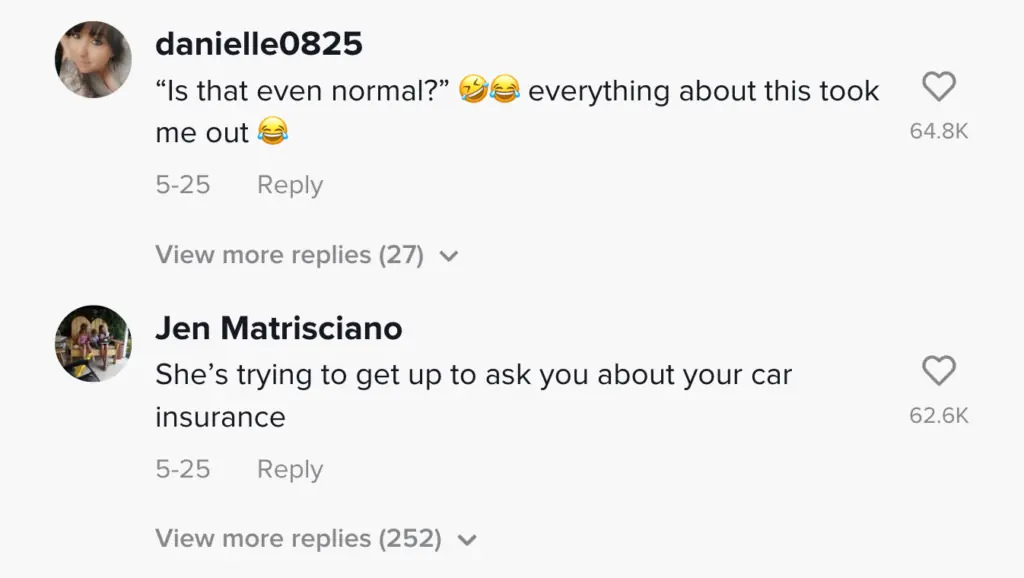This screenshot has width=1024, height=578.
Task: Visit the Jen Matrisciano username link
Action: click(279, 328)
